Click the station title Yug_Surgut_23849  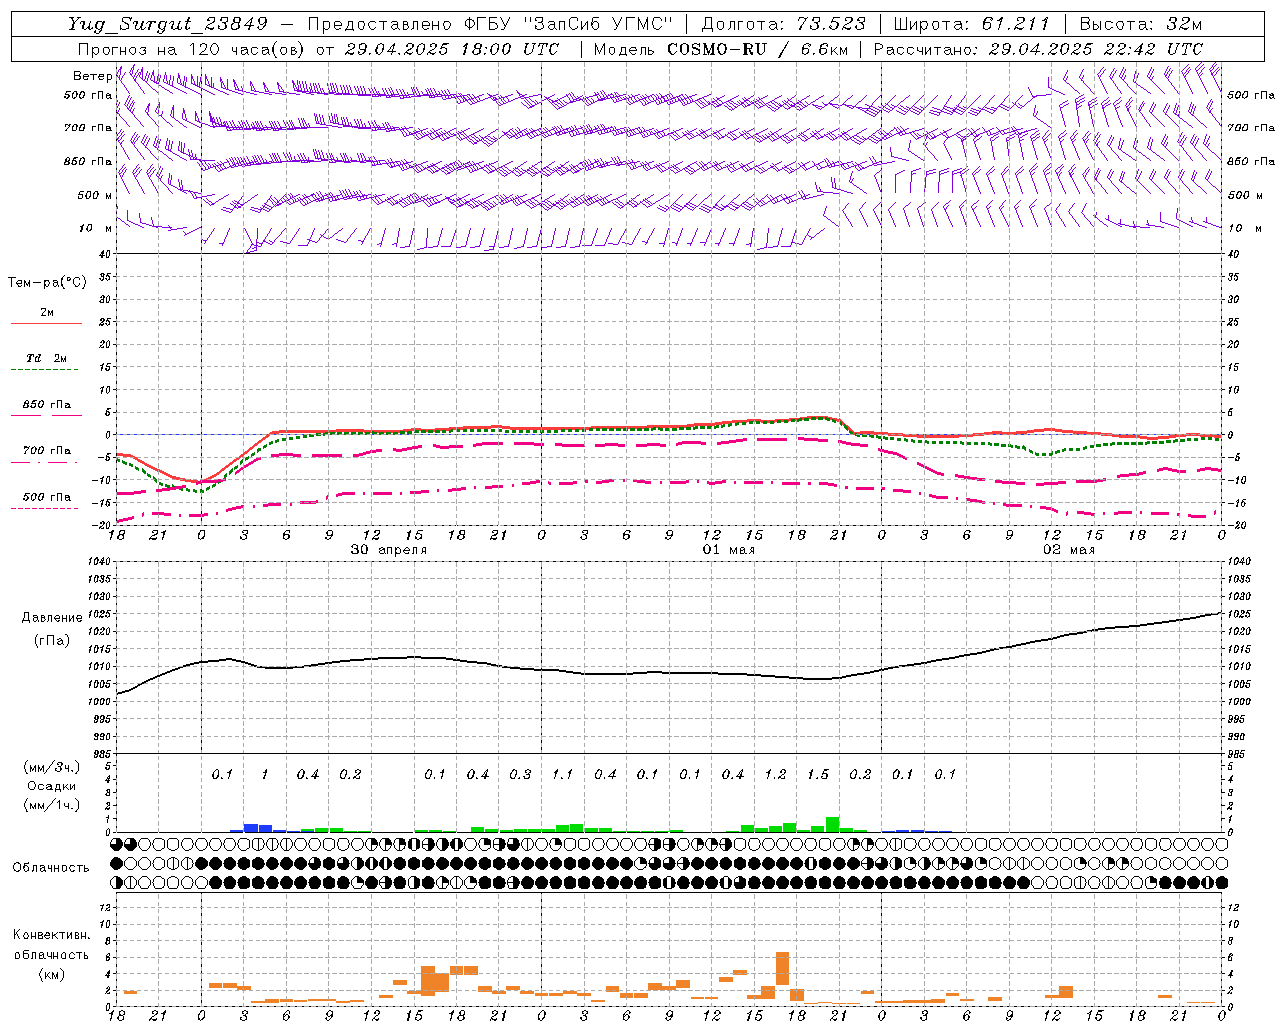click(168, 24)
